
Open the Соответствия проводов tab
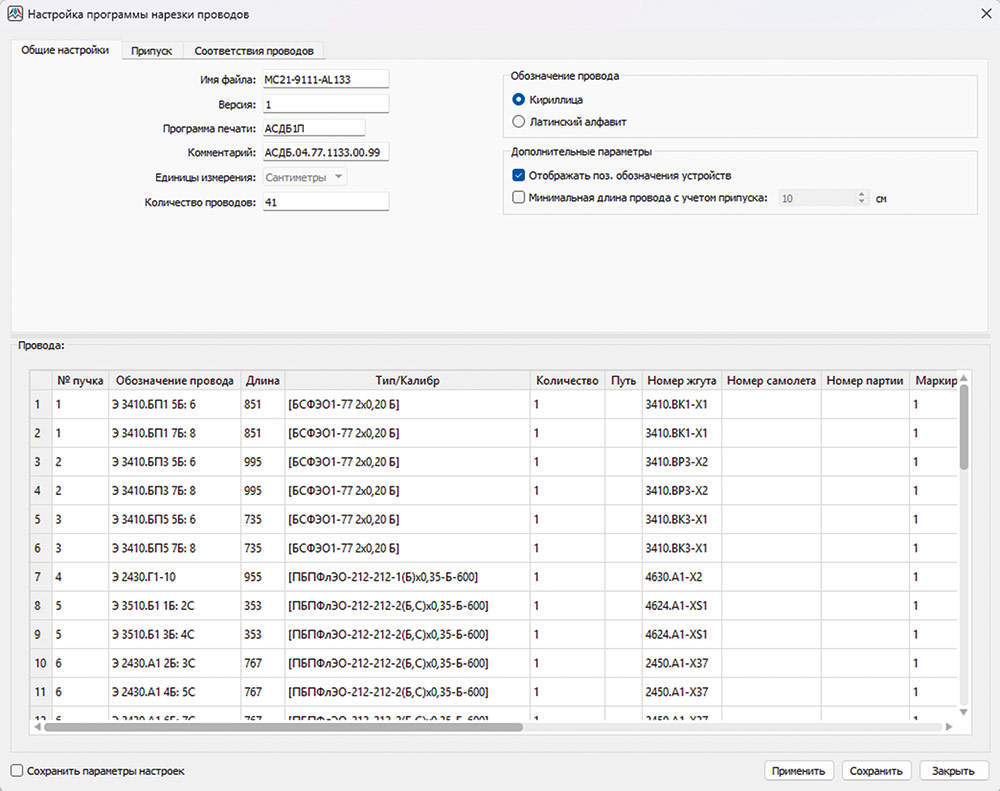[254, 50]
